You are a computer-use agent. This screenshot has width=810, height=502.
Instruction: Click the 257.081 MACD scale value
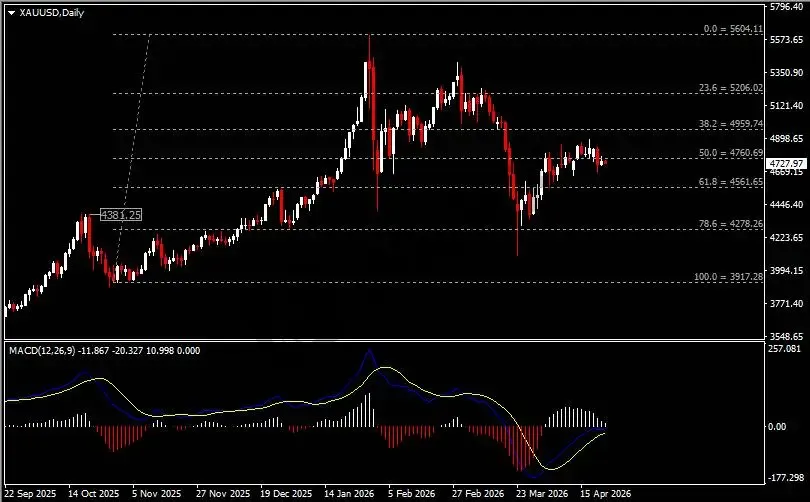tap(785, 349)
